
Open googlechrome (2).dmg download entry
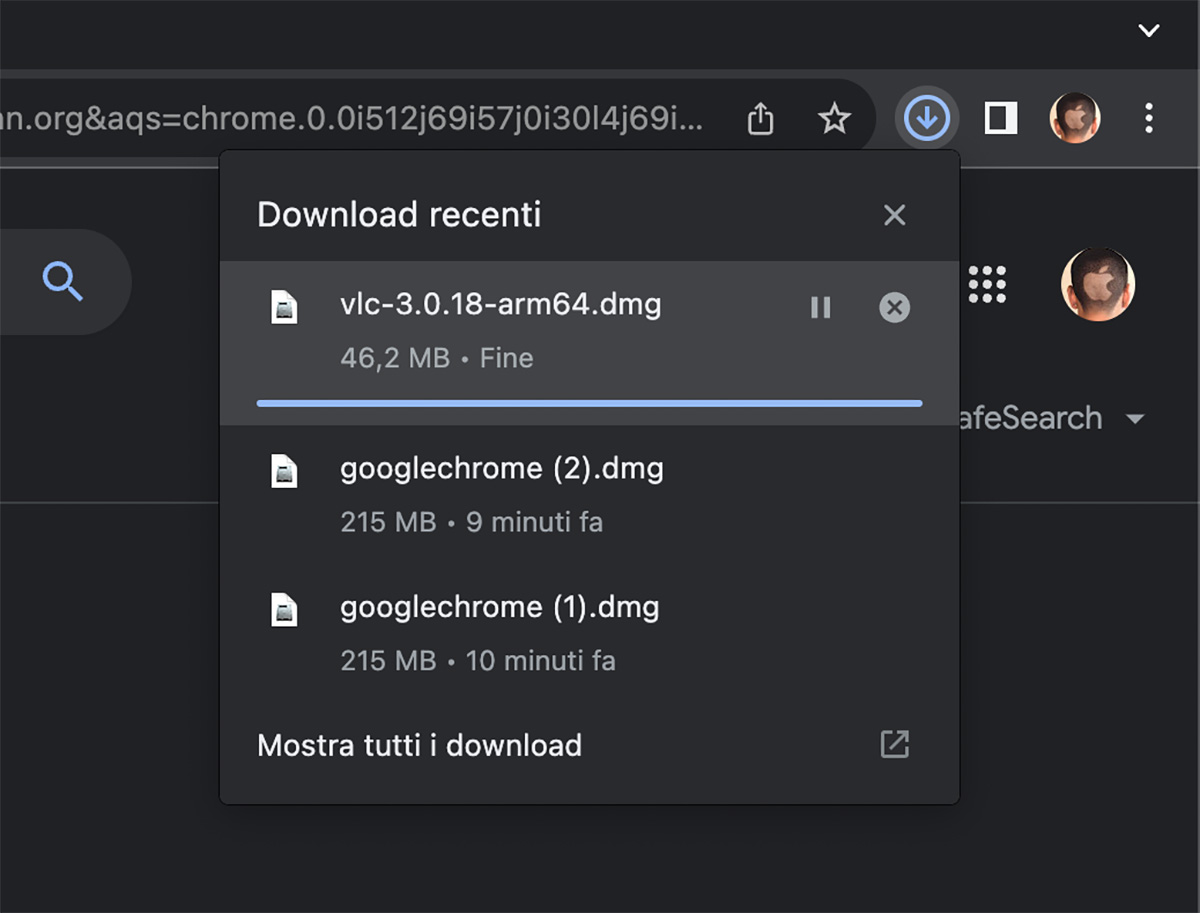tap(501, 469)
